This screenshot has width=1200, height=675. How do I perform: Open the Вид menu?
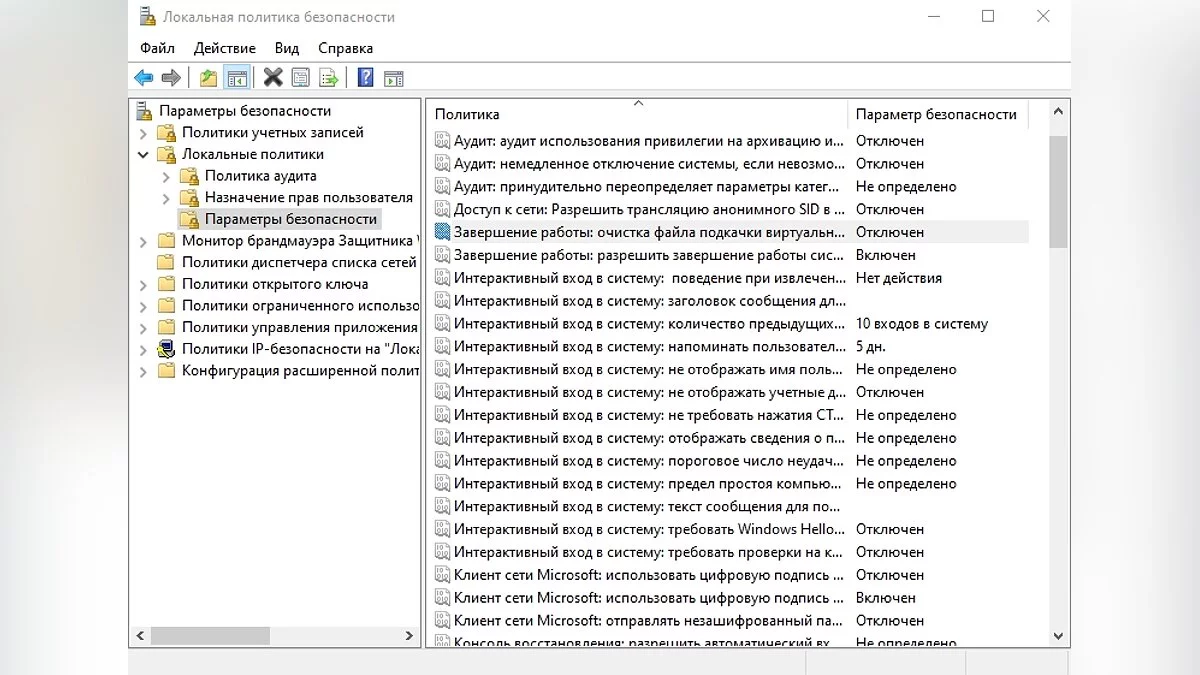click(x=286, y=48)
